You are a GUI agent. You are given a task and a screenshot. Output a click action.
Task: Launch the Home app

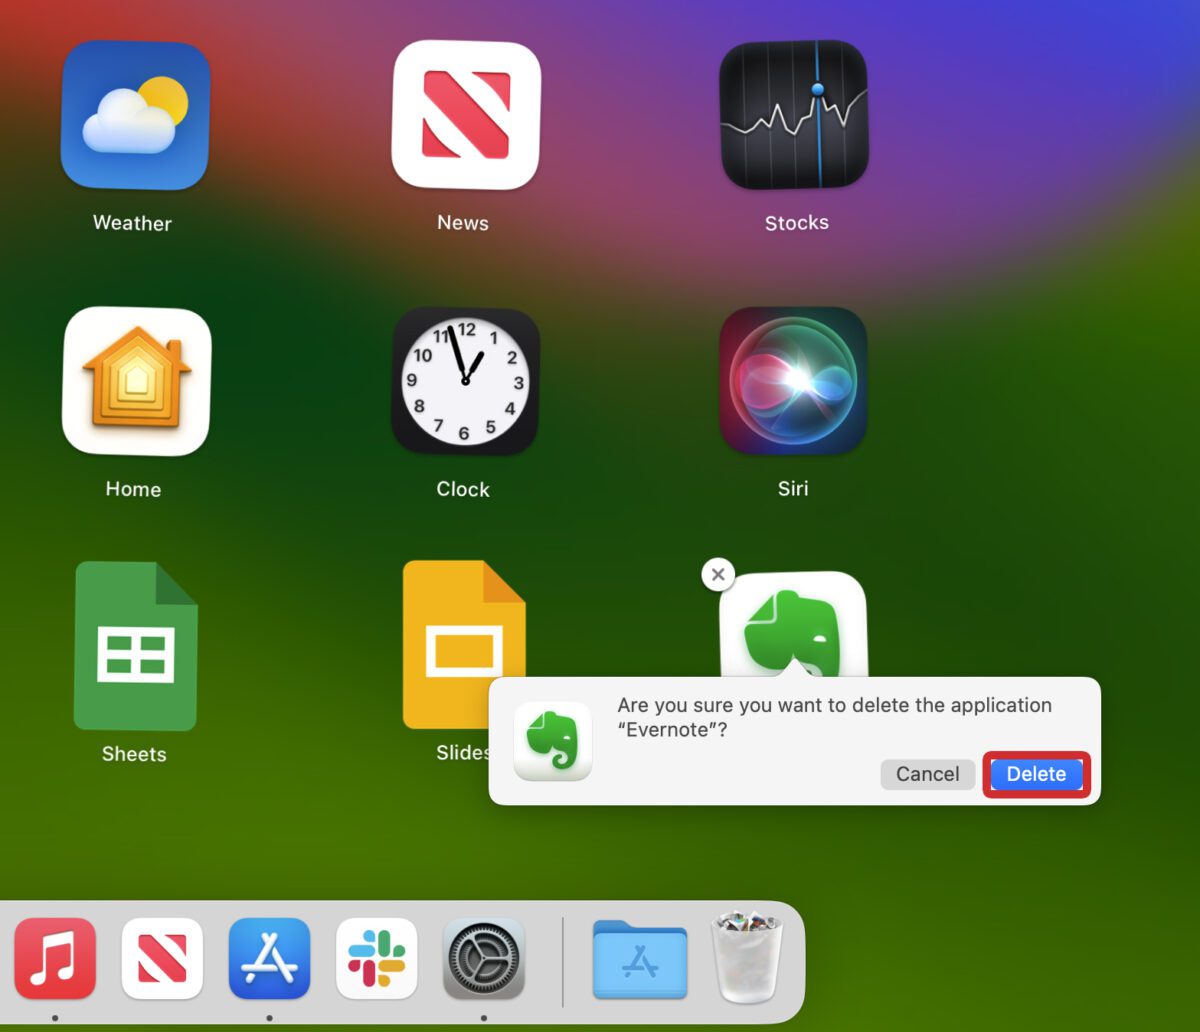click(135, 383)
